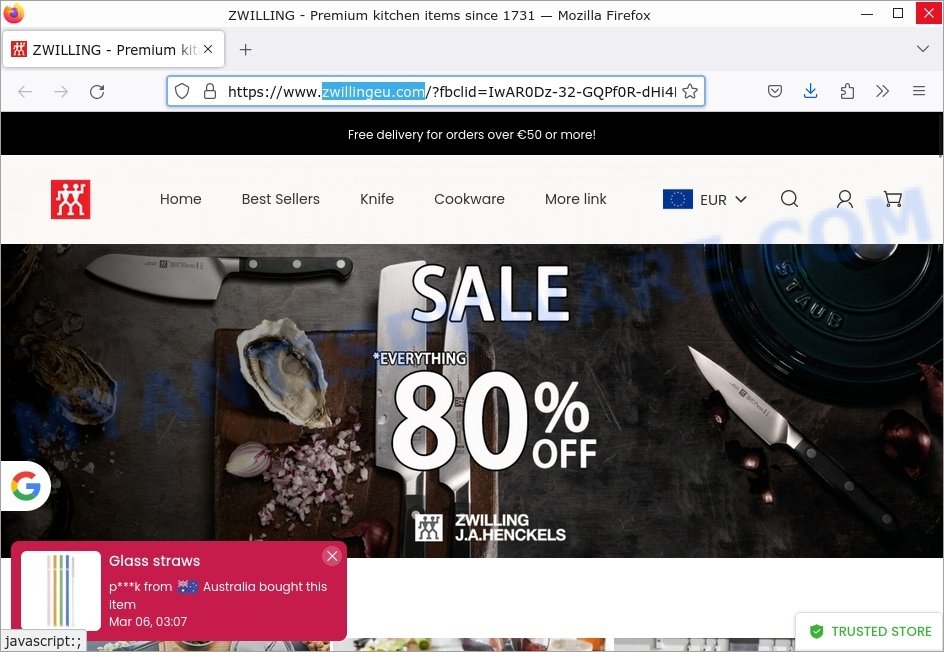Open the Save to Pocket icon
Screen dimensions: 944x652
click(x=775, y=92)
